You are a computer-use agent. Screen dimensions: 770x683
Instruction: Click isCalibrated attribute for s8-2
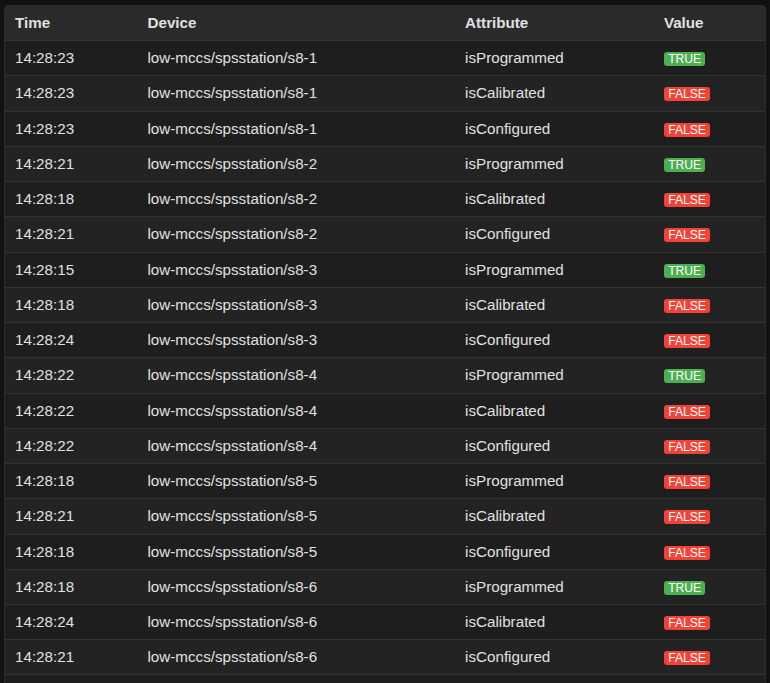pyautogui.click(x=505, y=199)
